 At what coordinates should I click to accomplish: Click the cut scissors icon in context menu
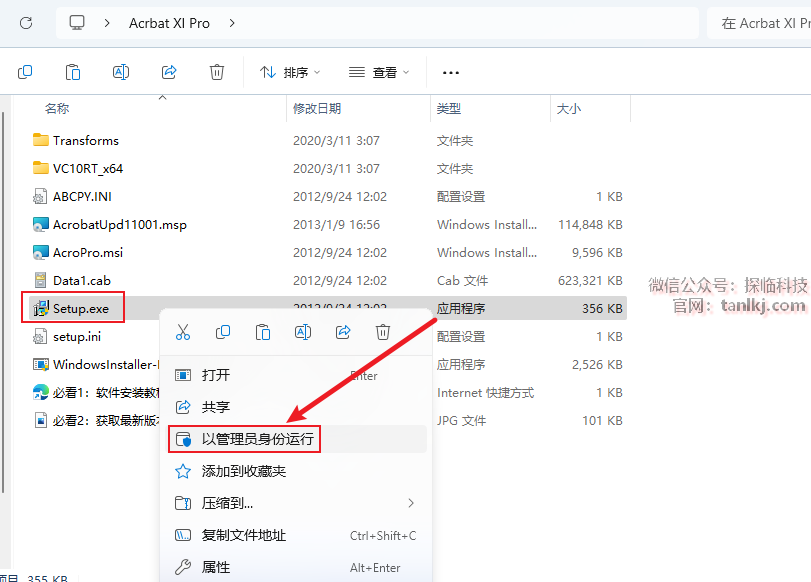(183, 332)
